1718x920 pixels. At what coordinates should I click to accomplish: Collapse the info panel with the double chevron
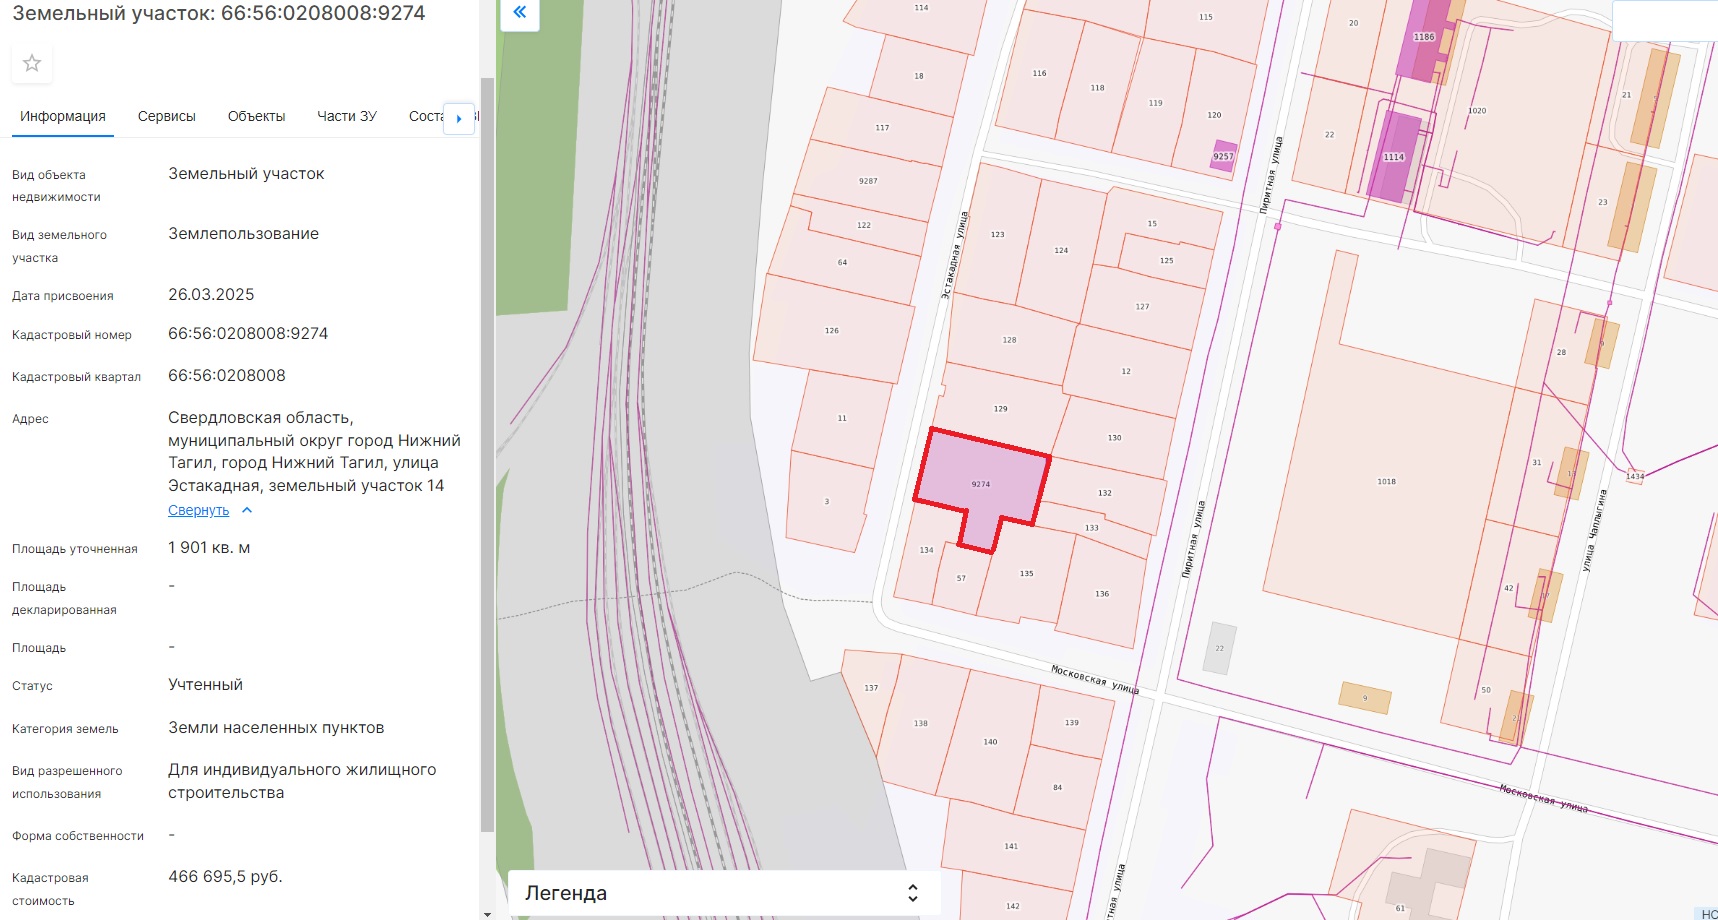click(x=519, y=13)
